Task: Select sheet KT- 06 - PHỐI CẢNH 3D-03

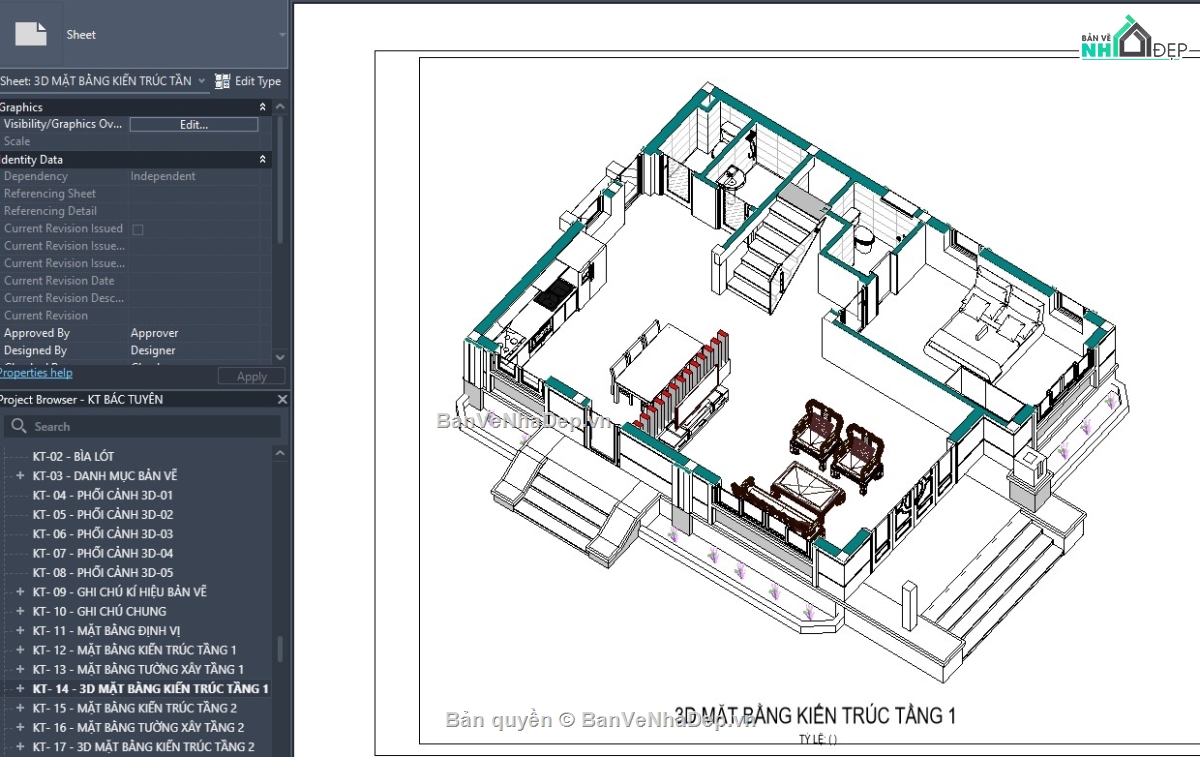Action: pos(103,534)
